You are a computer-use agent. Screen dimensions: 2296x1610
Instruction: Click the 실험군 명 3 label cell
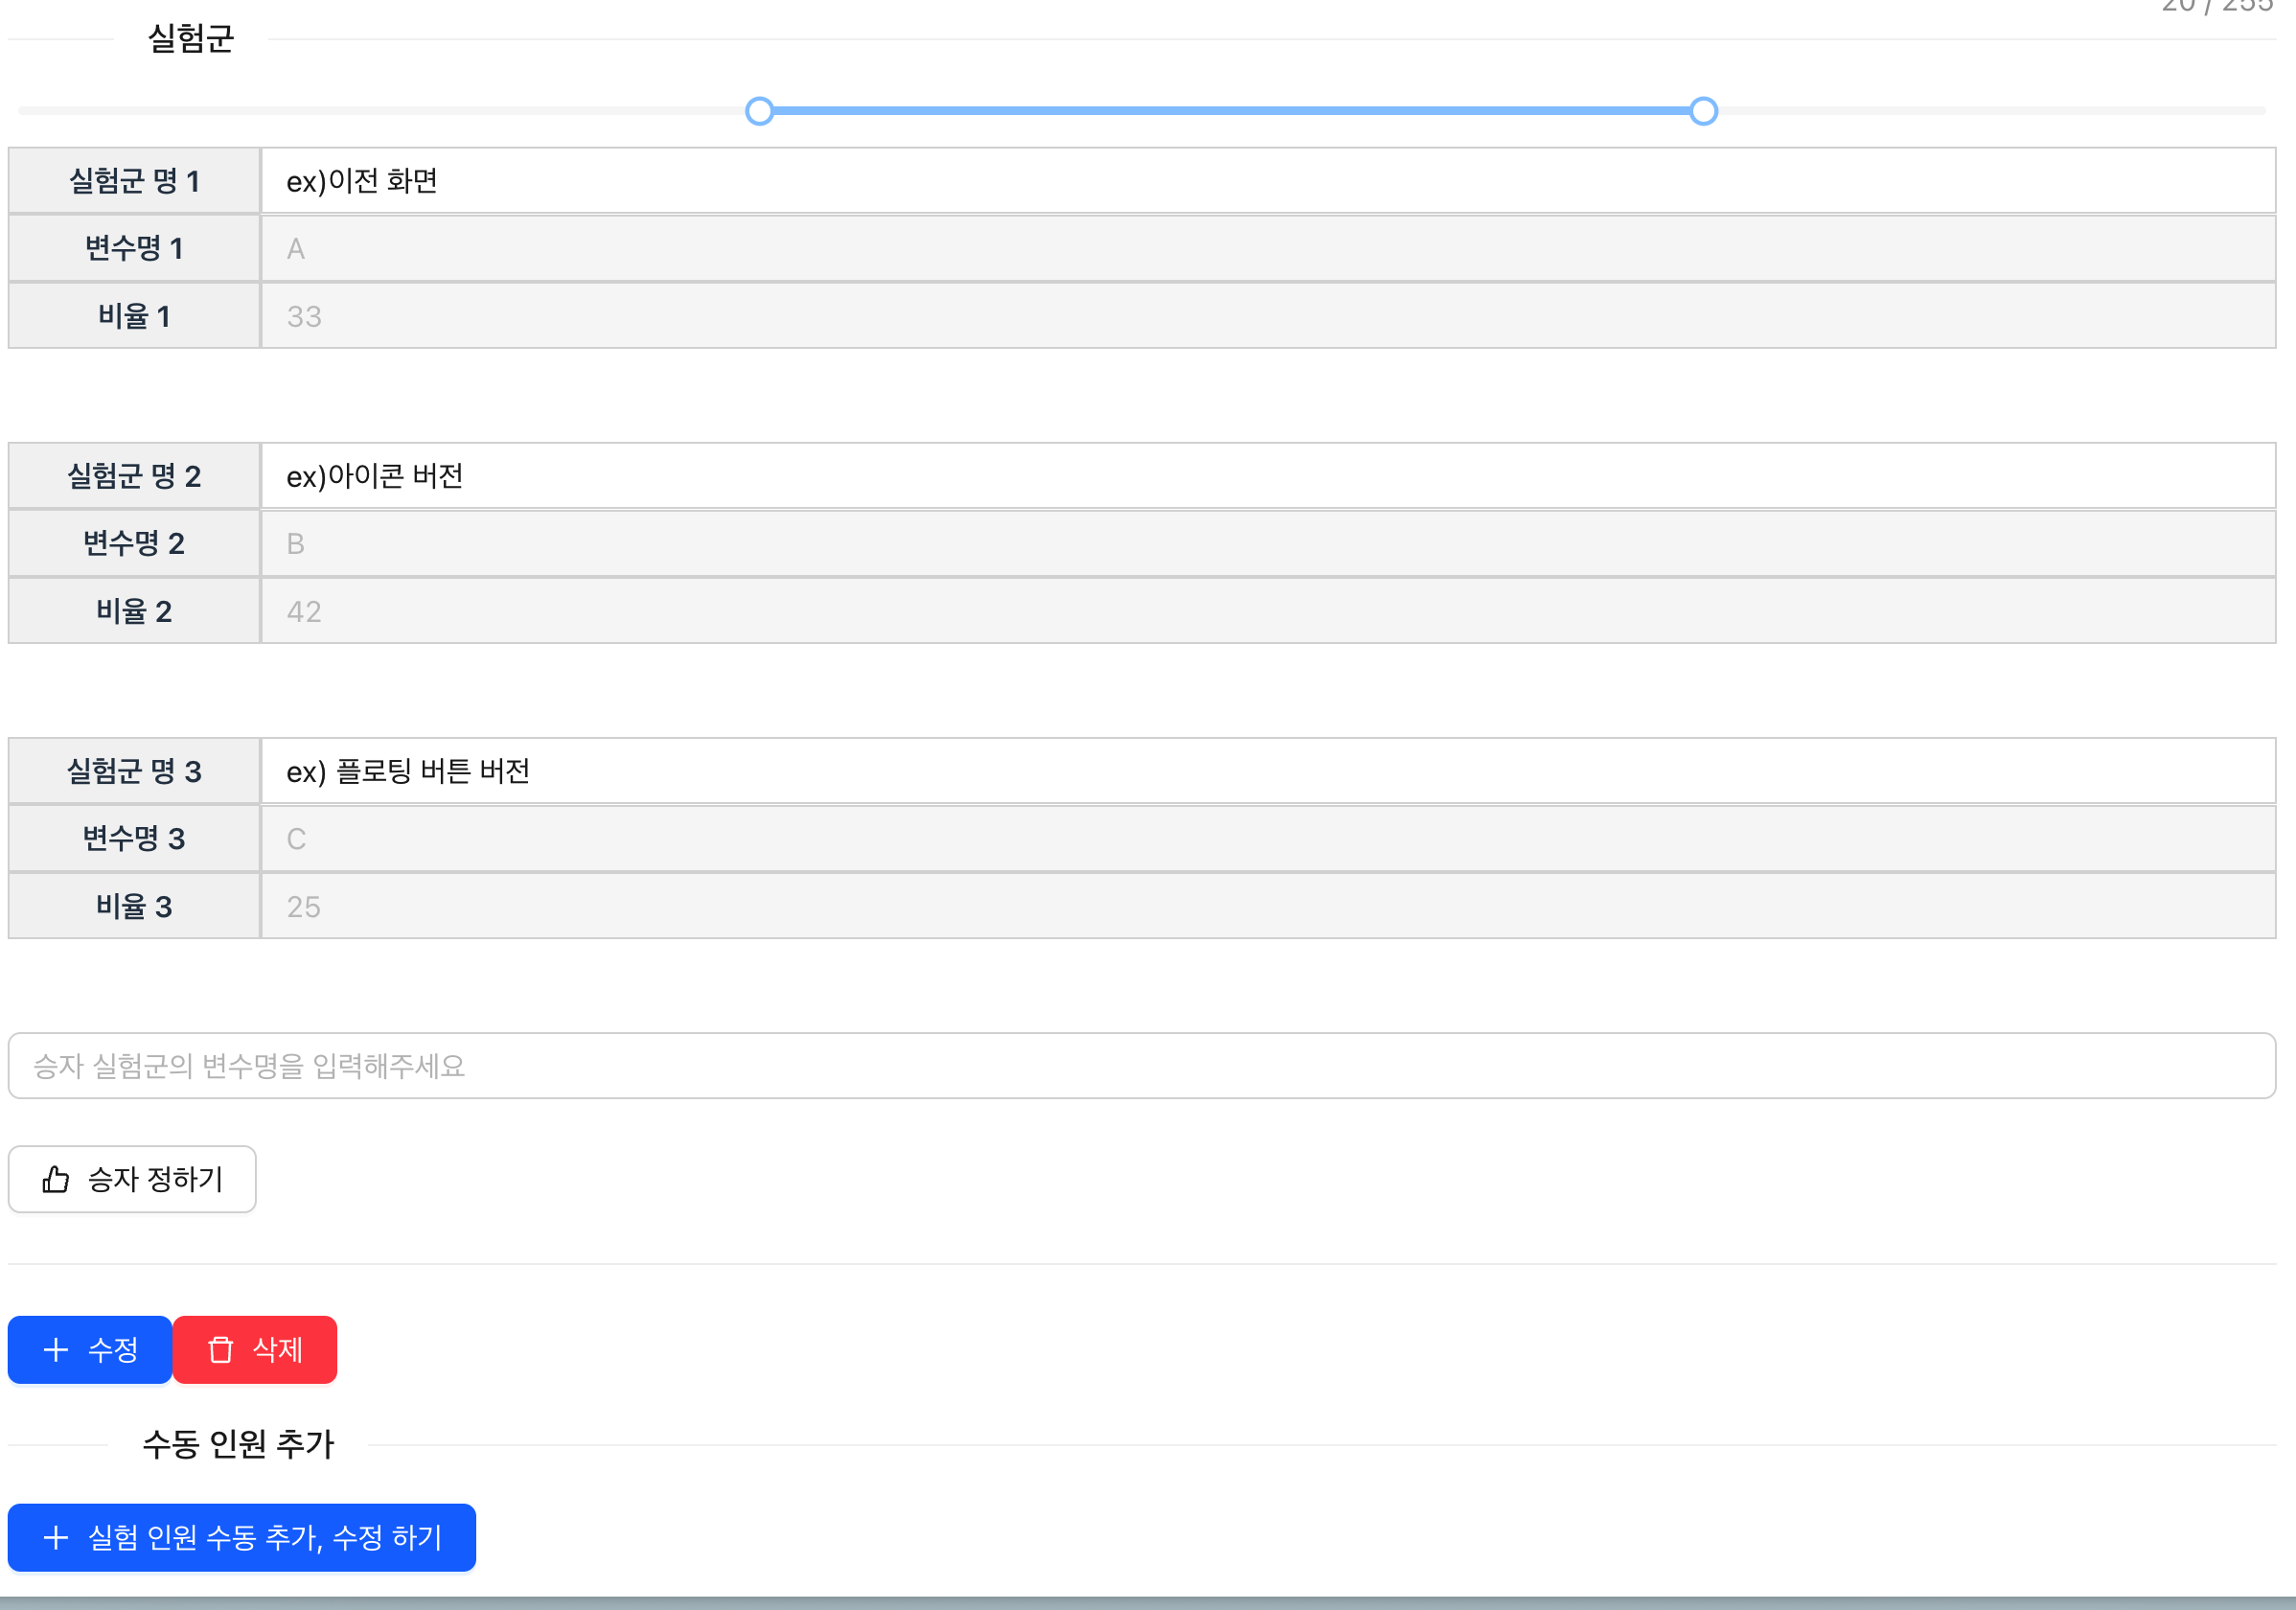134,771
